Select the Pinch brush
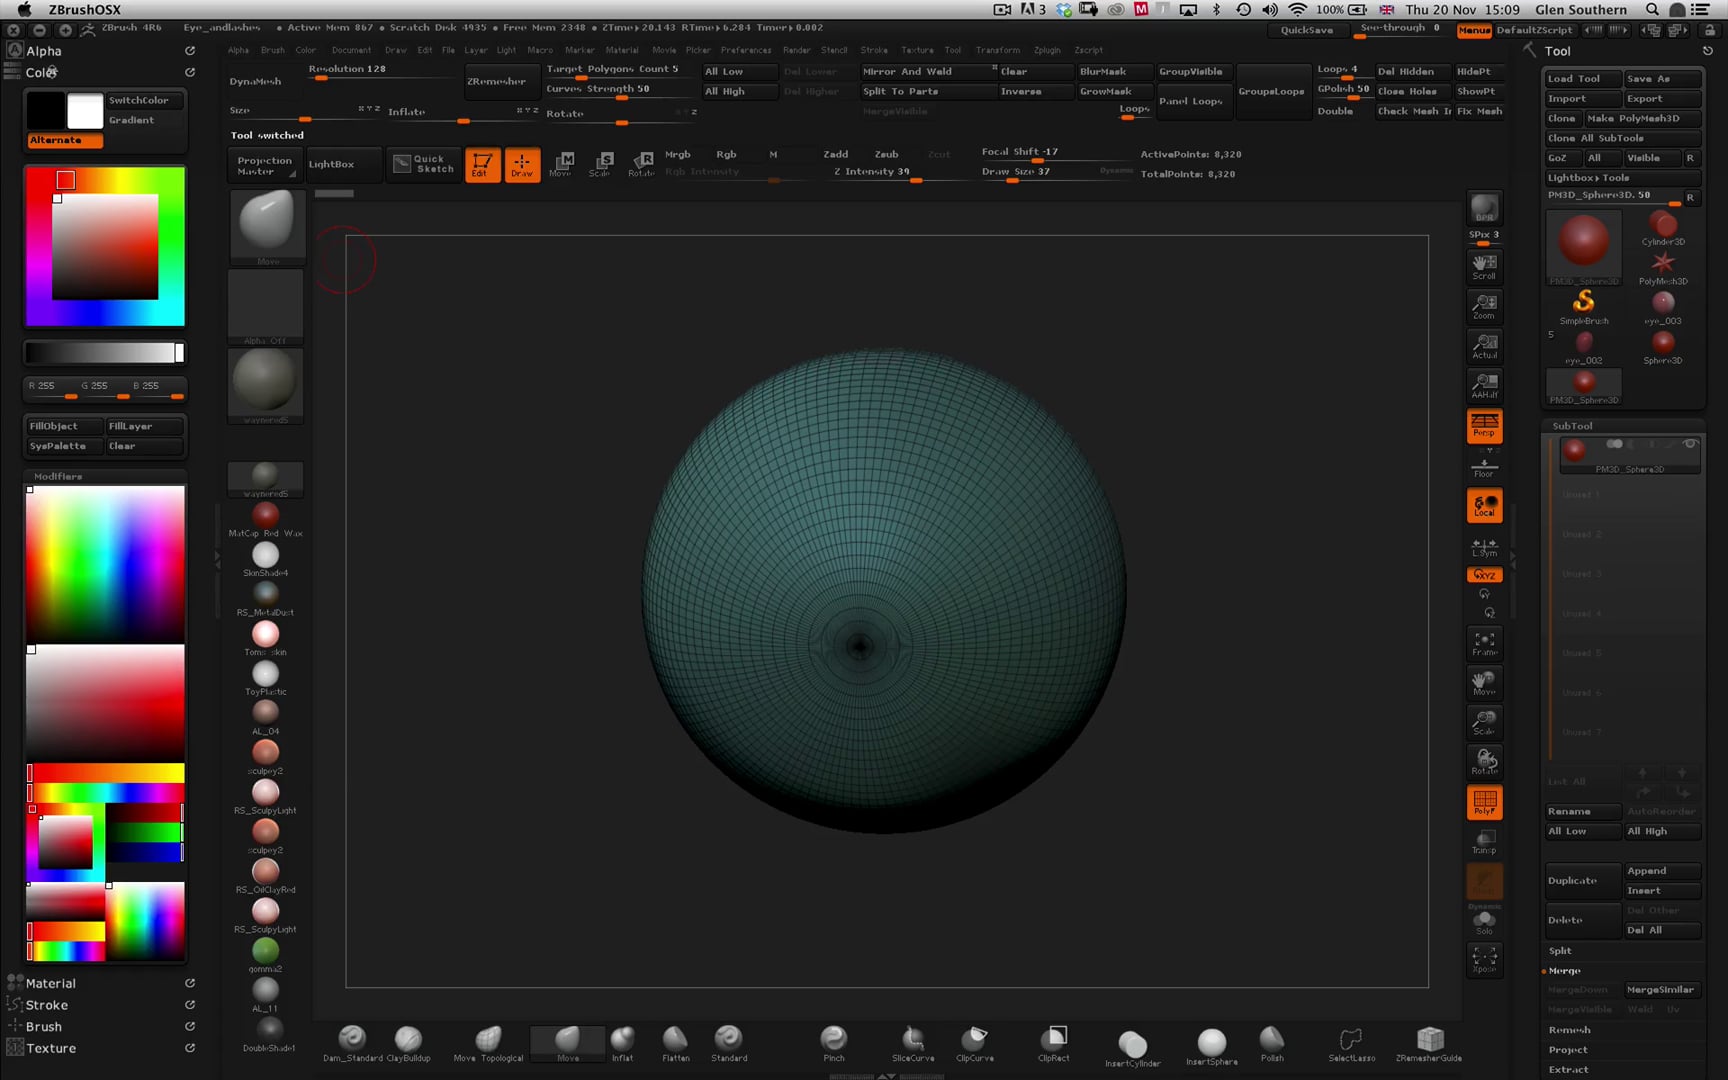The height and width of the screenshot is (1080, 1728). pos(833,1040)
